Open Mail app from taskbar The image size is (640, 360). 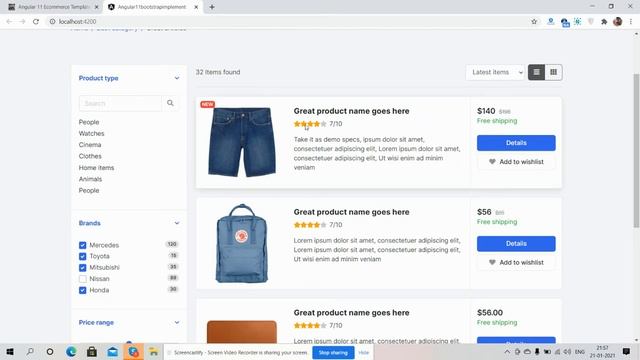(113, 351)
